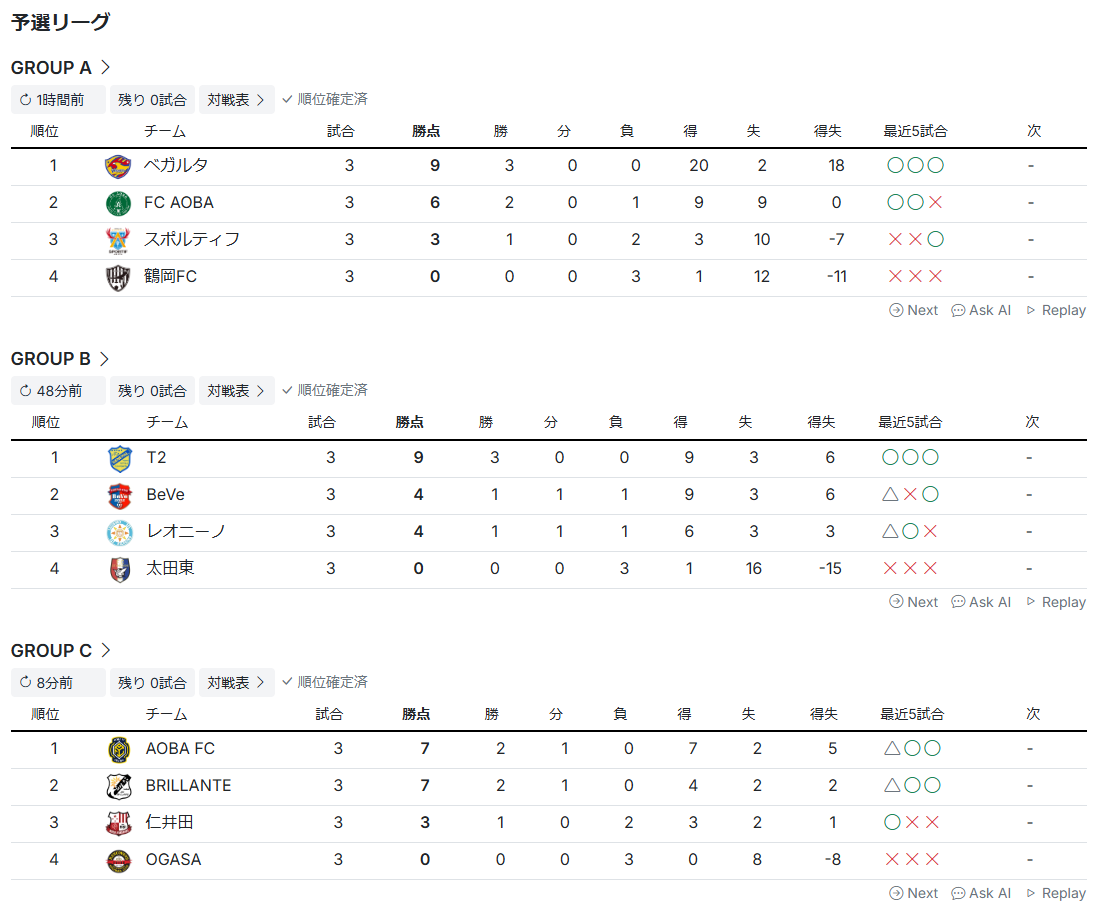Image resolution: width=1108 pixels, height=924 pixels.
Task: Click the ベガルタ team logo
Action: 118,166
